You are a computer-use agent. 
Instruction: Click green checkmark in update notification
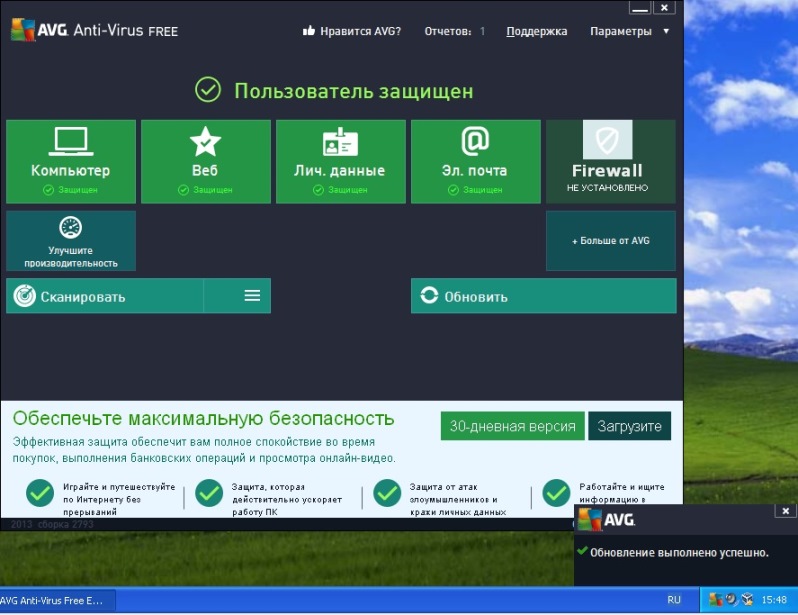[x=583, y=551]
